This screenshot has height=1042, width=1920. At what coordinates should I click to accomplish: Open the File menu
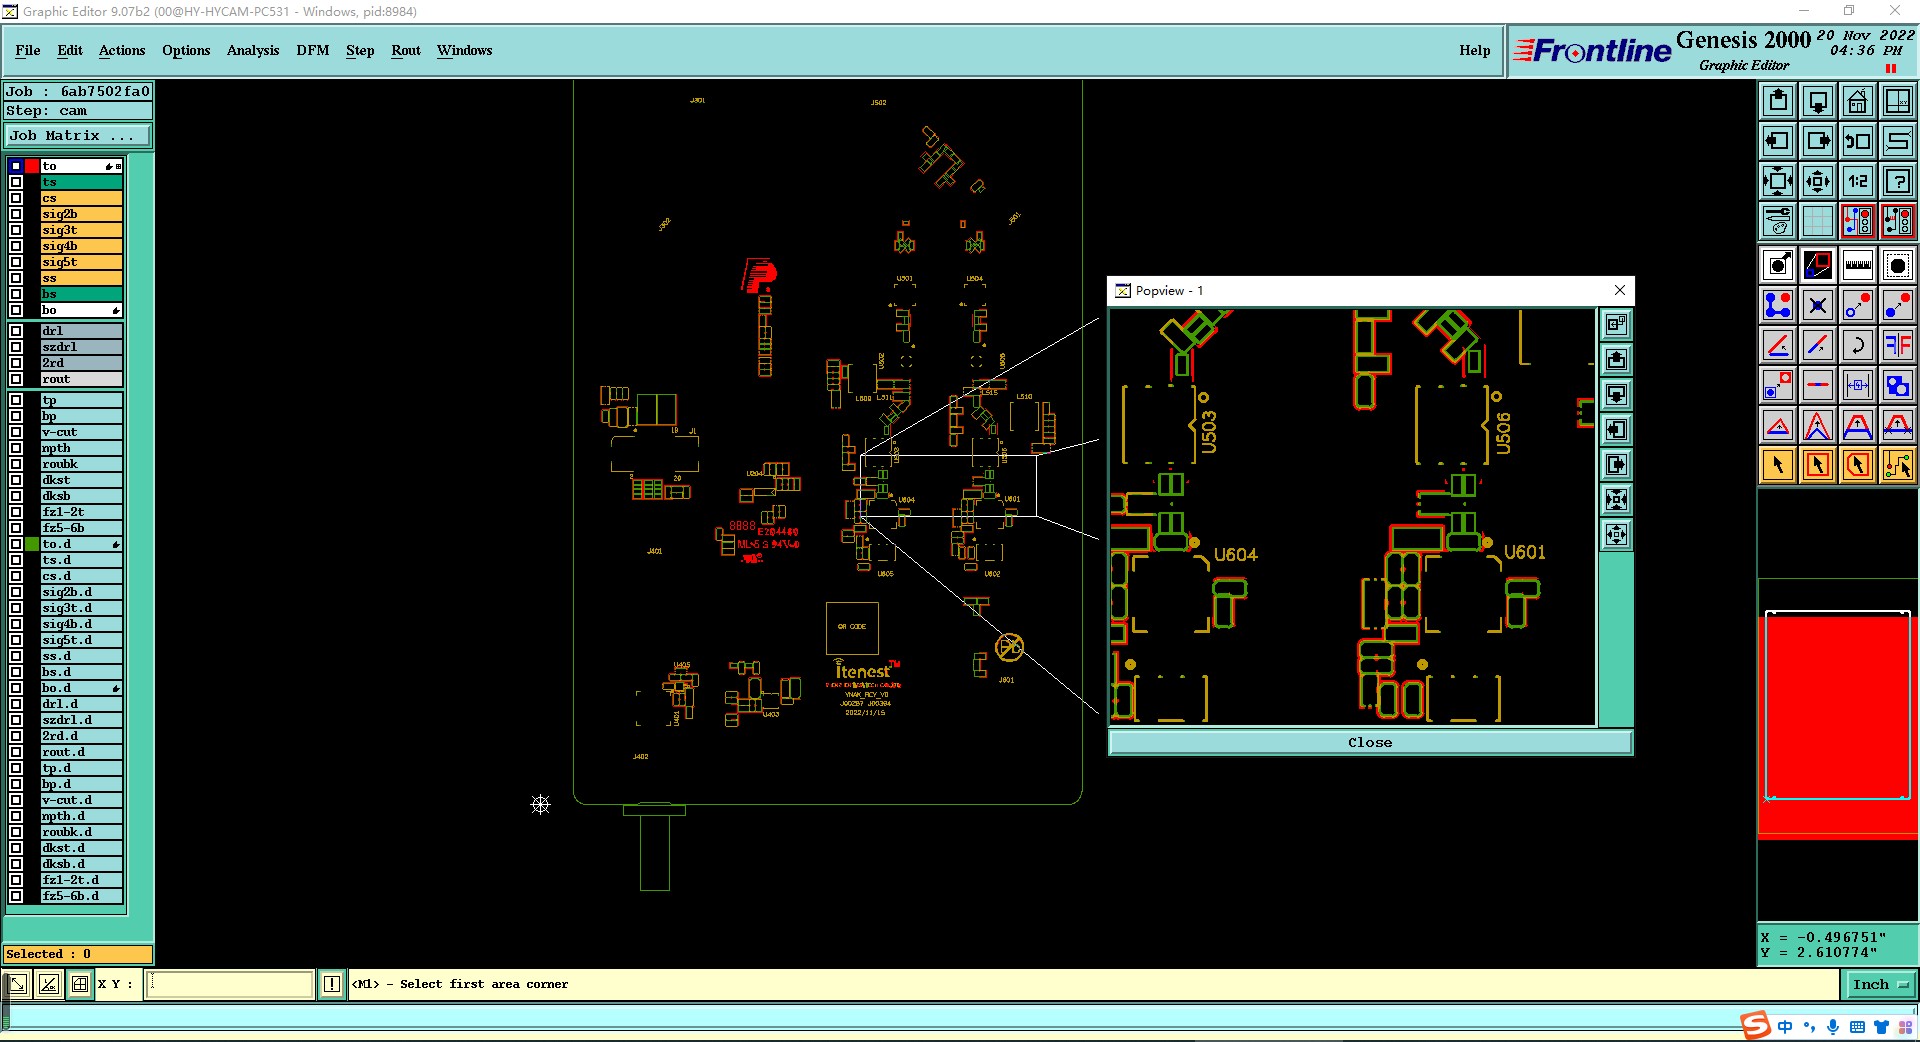pyautogui.click(x=28, y=50)
